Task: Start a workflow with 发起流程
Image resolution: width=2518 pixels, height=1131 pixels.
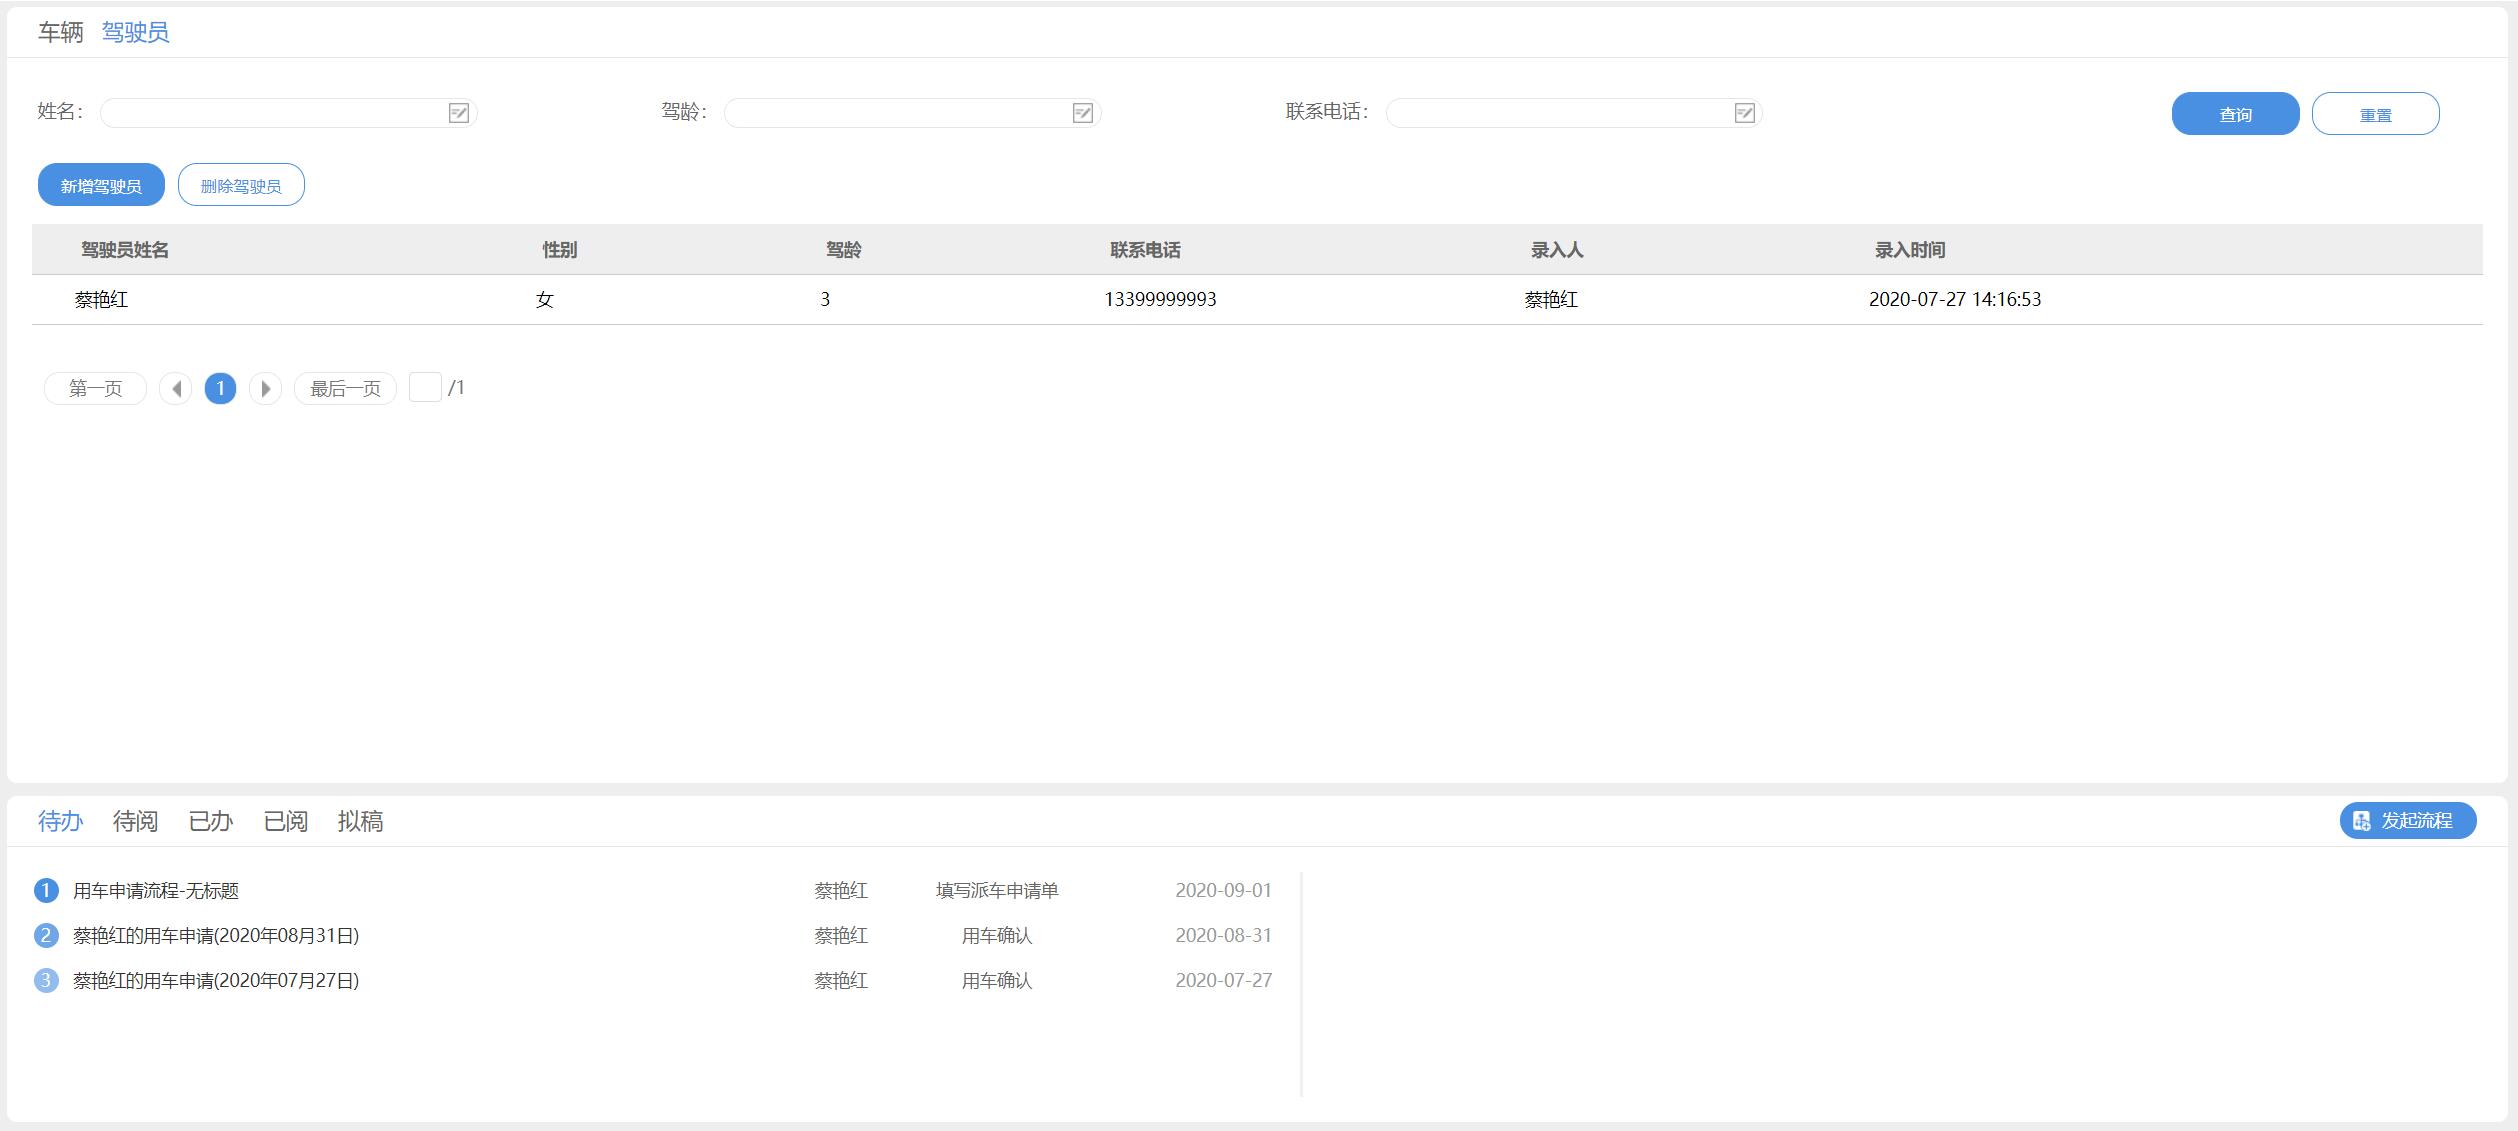Action: [2407, 820]
